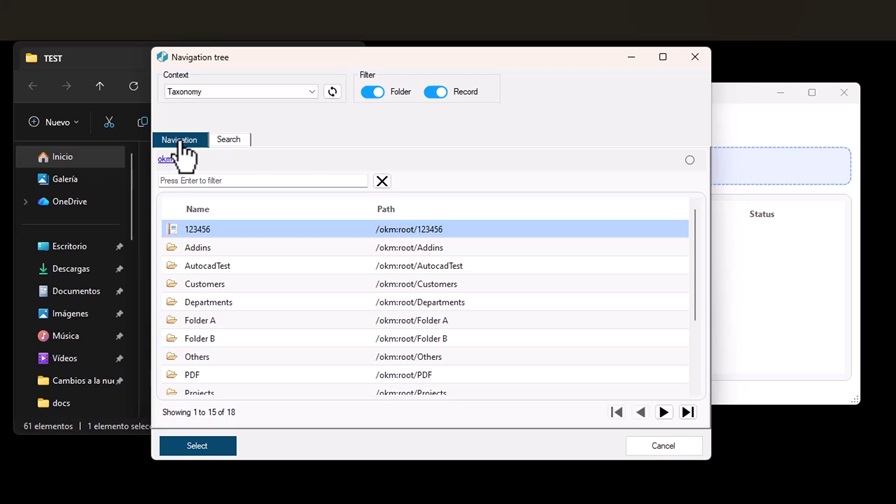Click the folder icon for Folder B

pyautogui.click(x=171, y=338)
